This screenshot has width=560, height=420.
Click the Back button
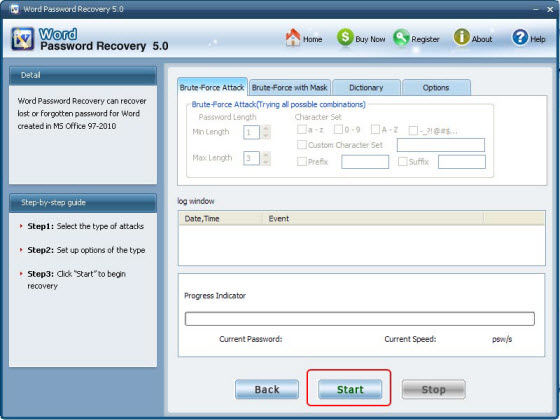267,389
